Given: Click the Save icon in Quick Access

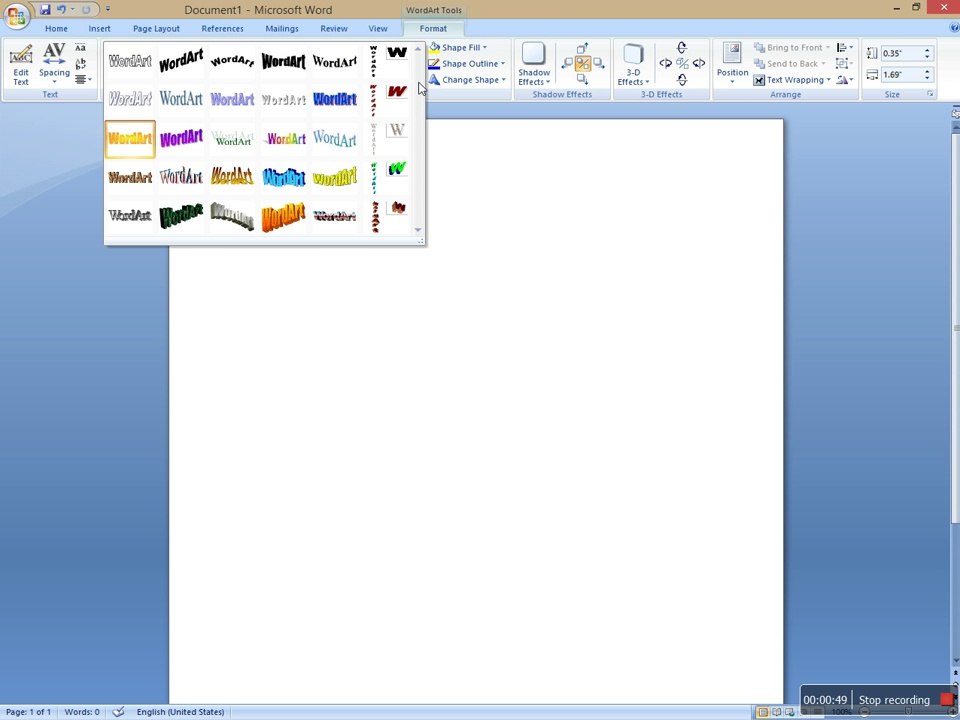Looking at the screenshot, I should click(45, 10).
